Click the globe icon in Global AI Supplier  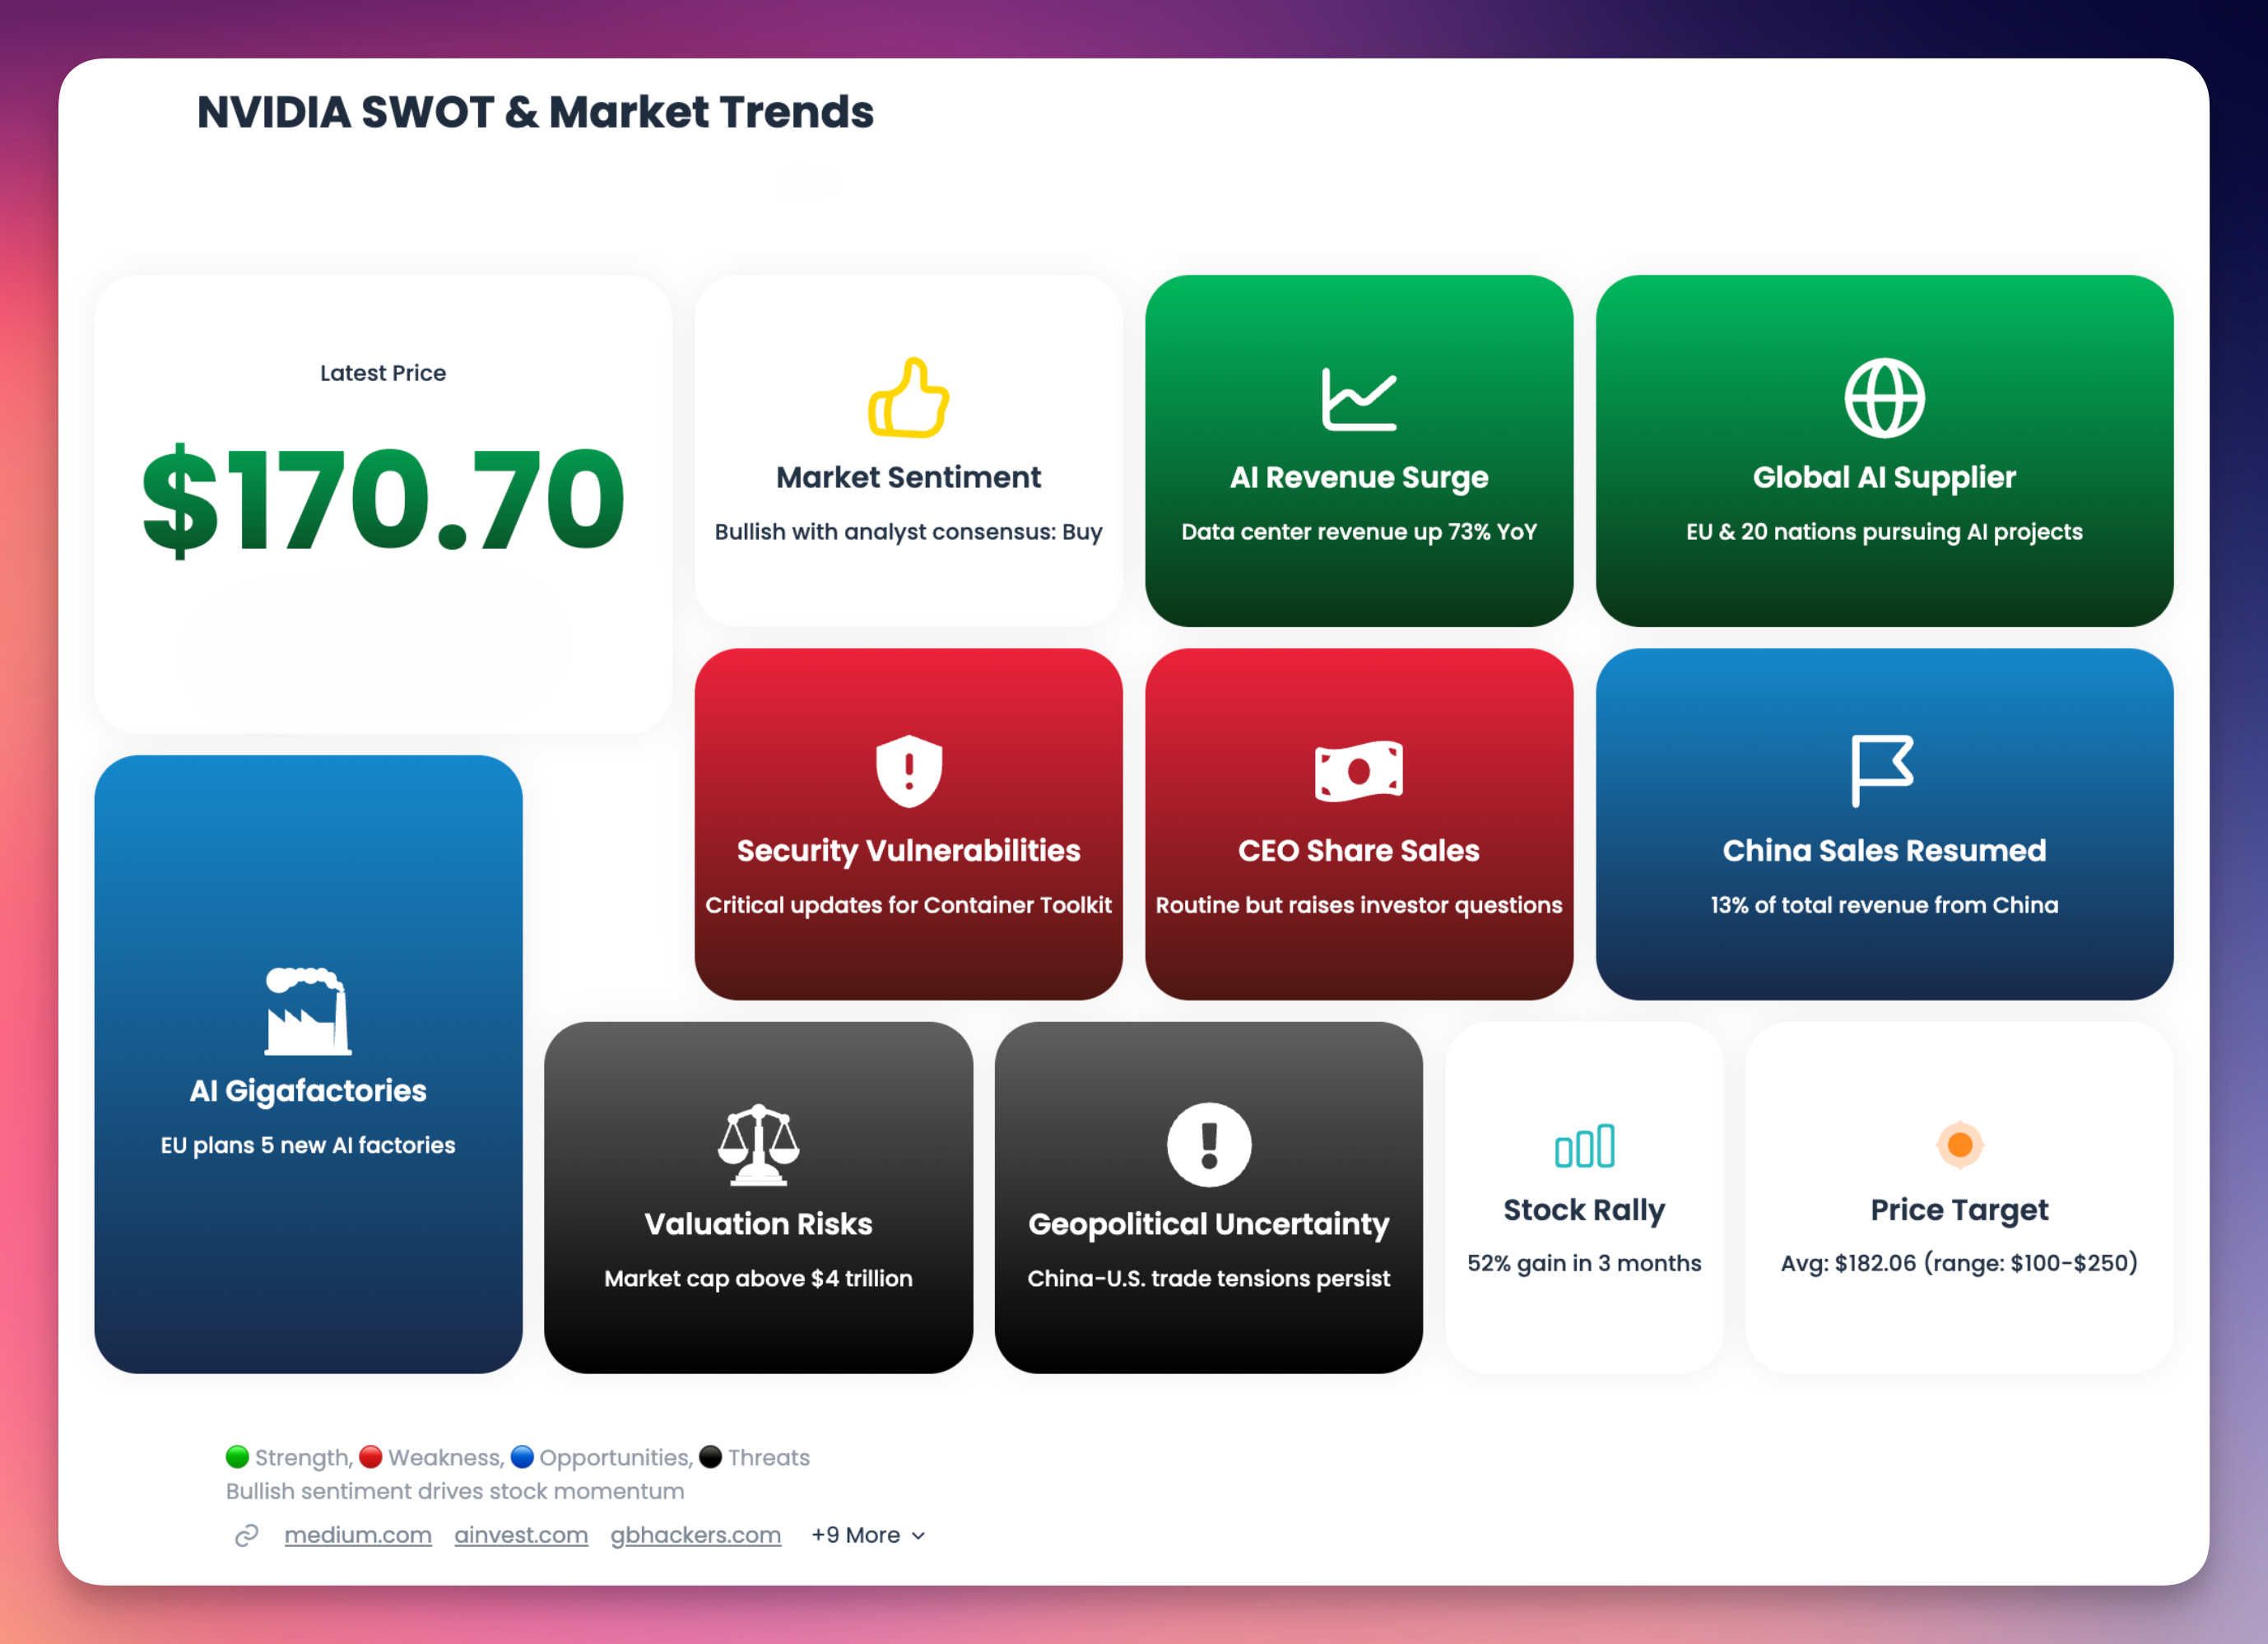point(1883,398)
